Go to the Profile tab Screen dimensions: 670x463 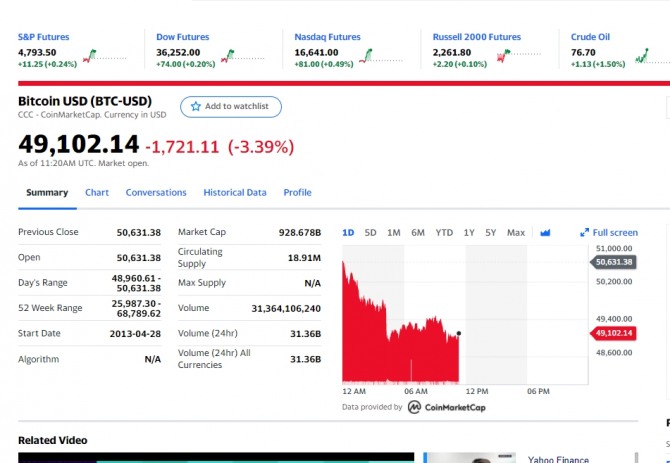coord(297,192)
